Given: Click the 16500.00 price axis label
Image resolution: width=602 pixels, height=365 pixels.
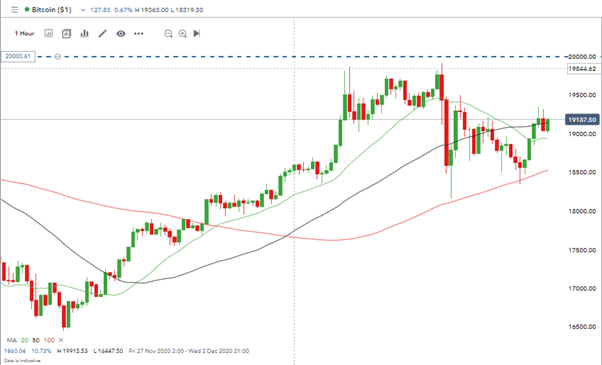Looking at the screenshot, I should click(x=582, y=327).
